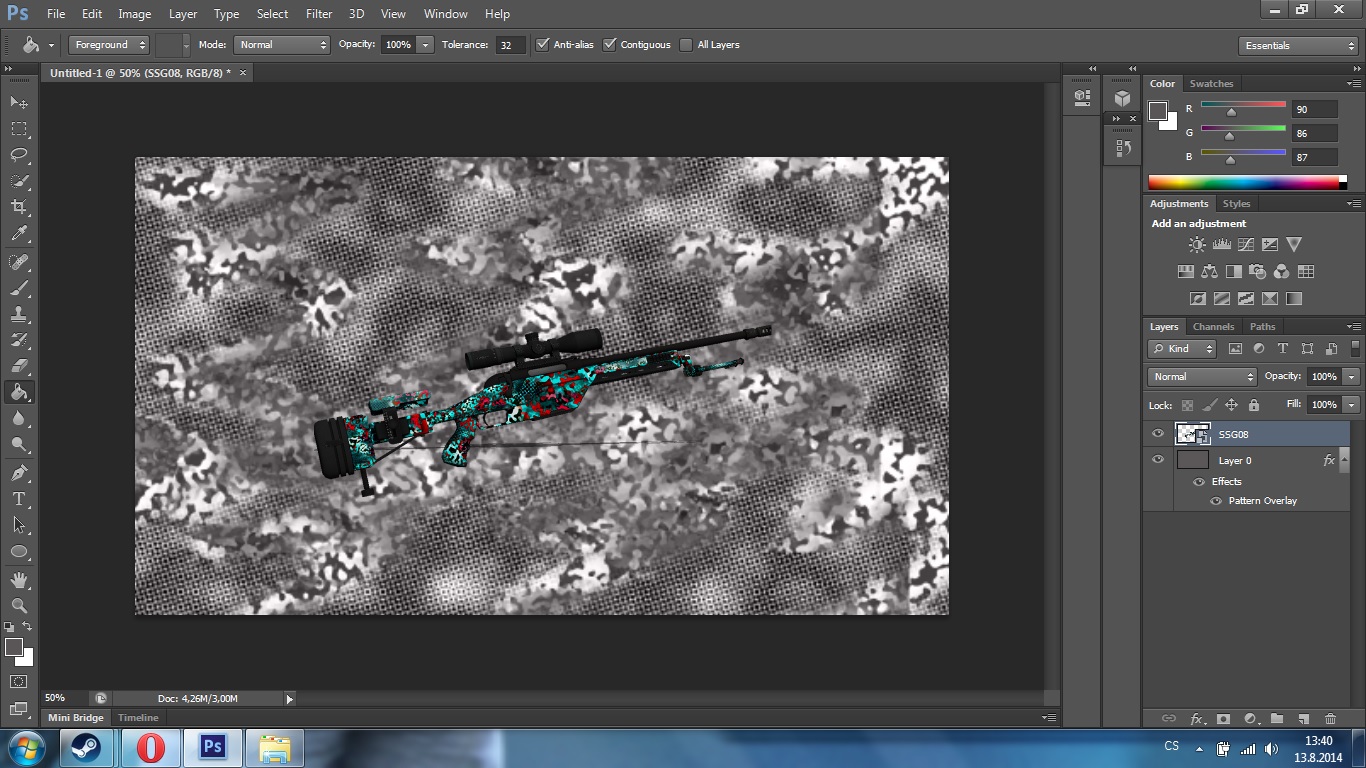The image size is (1366, 768).
Task: Select the Eyedropper tool
Action: tap(19, 234)
